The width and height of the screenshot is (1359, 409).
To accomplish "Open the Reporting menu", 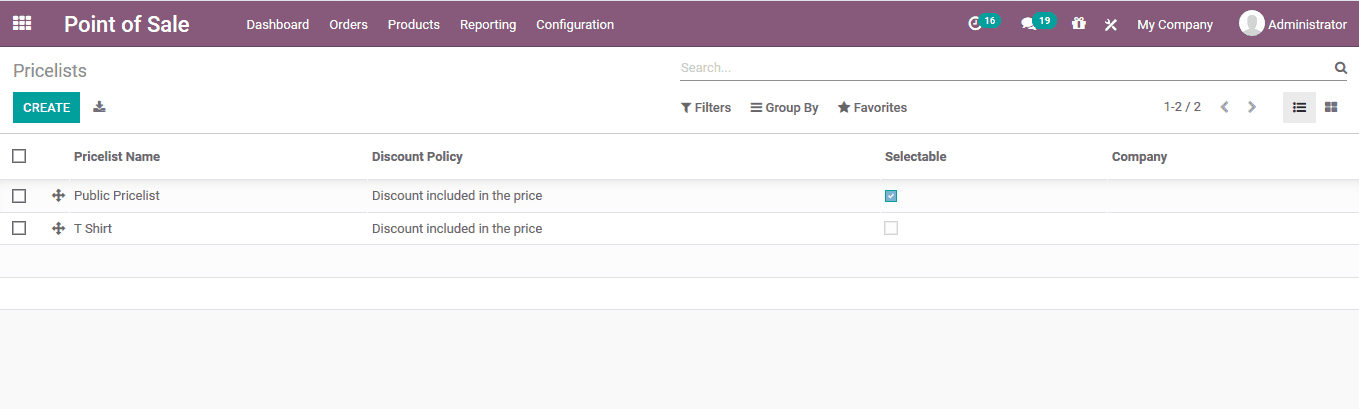I will (x=488, y=25).
